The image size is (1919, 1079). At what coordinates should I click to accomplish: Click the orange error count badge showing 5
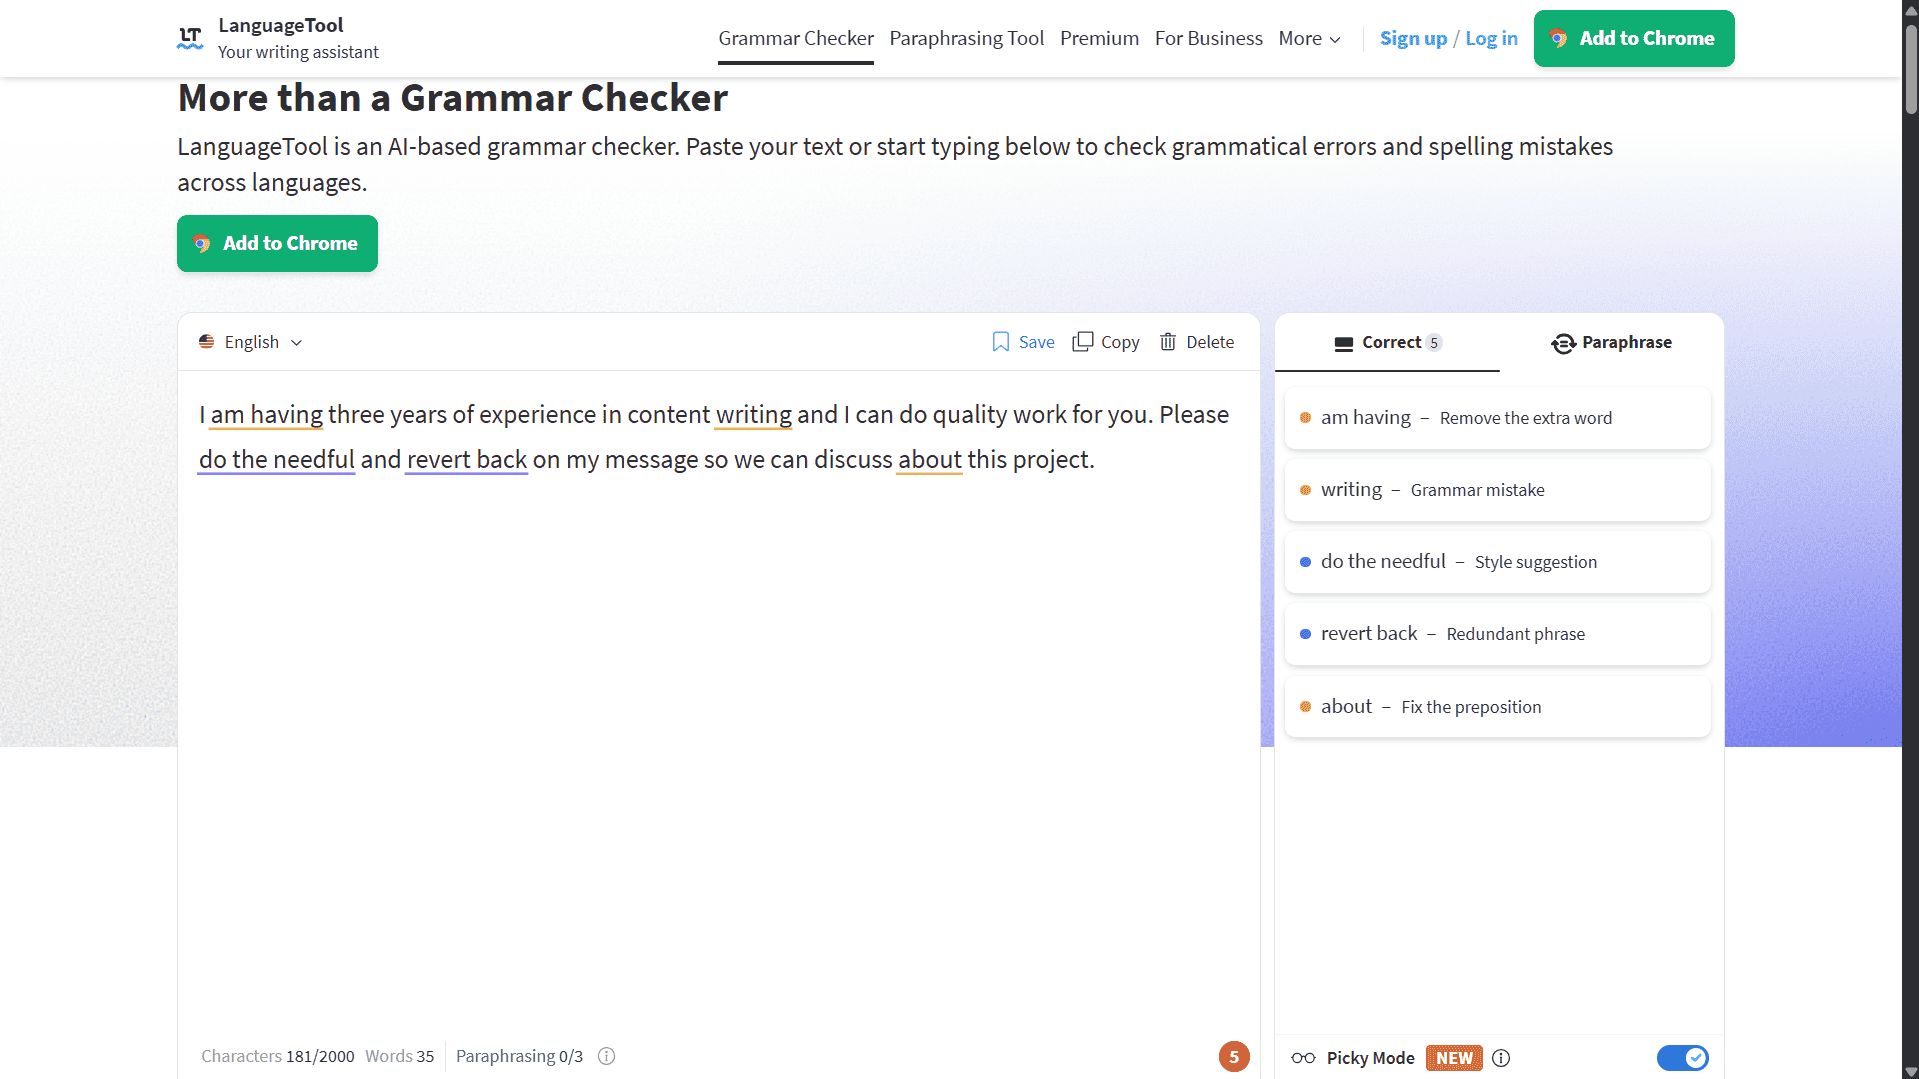tap(1234, 1056)
